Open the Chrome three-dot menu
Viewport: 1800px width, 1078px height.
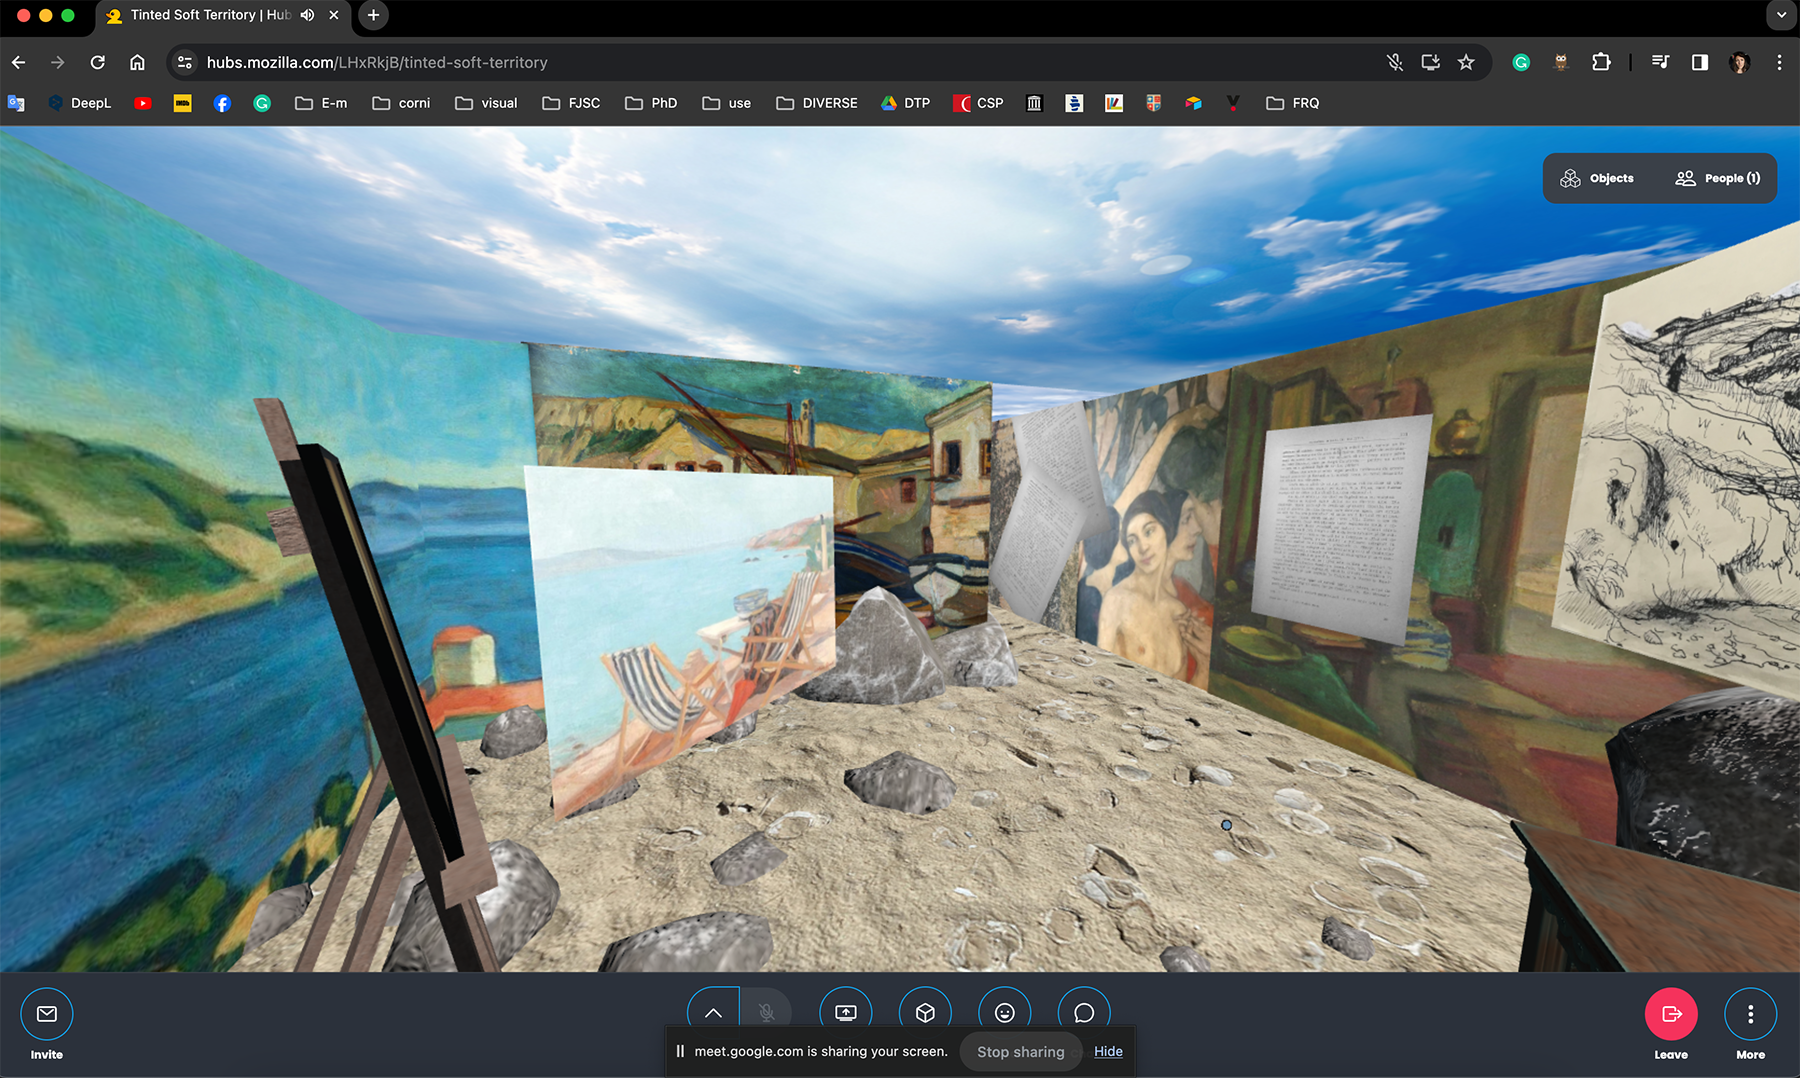[x=1779, y=62]
